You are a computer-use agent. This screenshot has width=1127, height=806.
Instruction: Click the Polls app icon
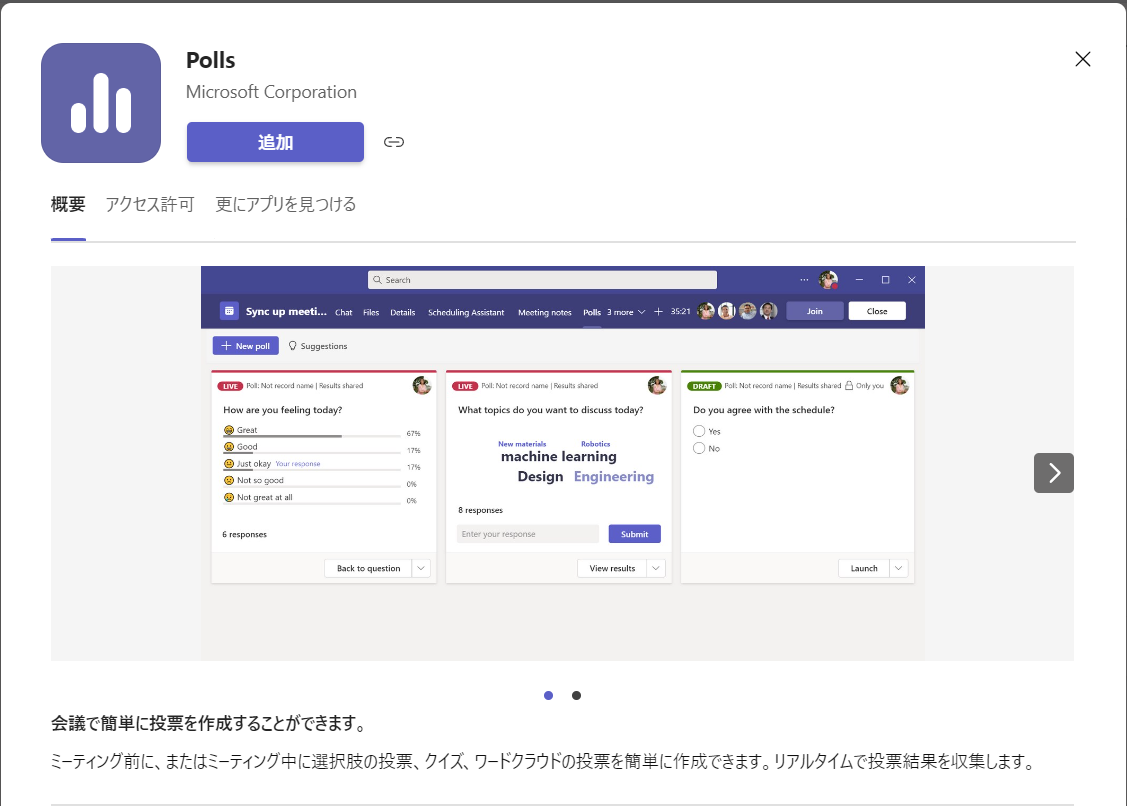[101, 103]
